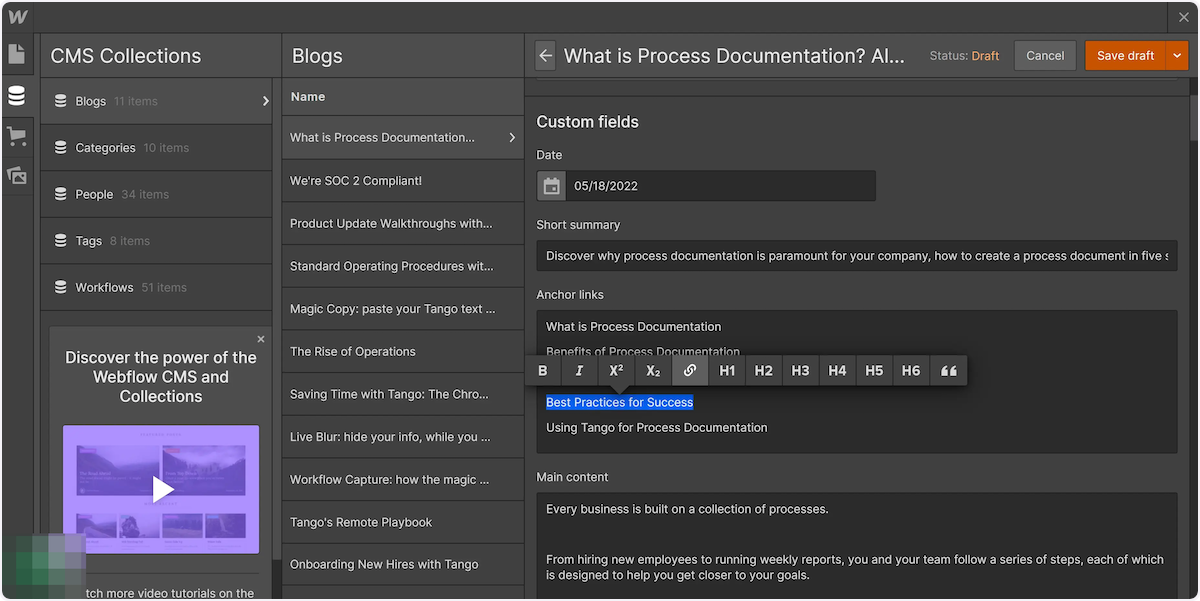This screenshot has width=1200, height=601.
Task: Set selected text to H4 heading
Action: [837, 371]
